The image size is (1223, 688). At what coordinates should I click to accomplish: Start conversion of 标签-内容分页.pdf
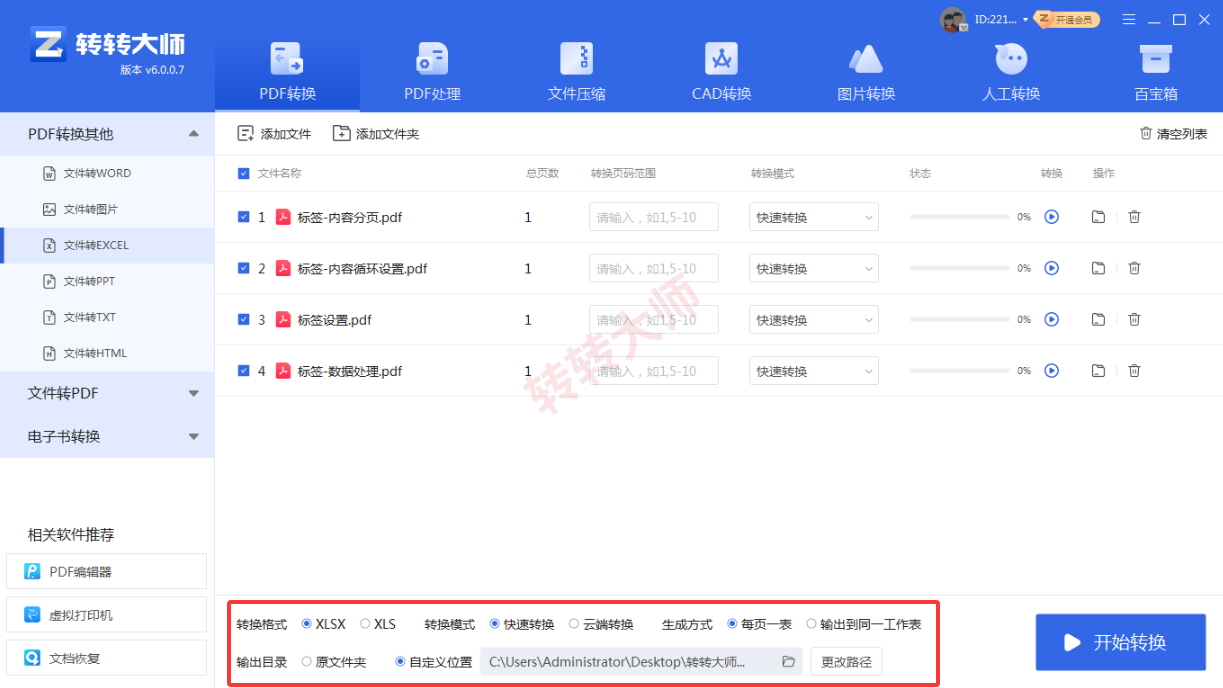click(1051, 216)
